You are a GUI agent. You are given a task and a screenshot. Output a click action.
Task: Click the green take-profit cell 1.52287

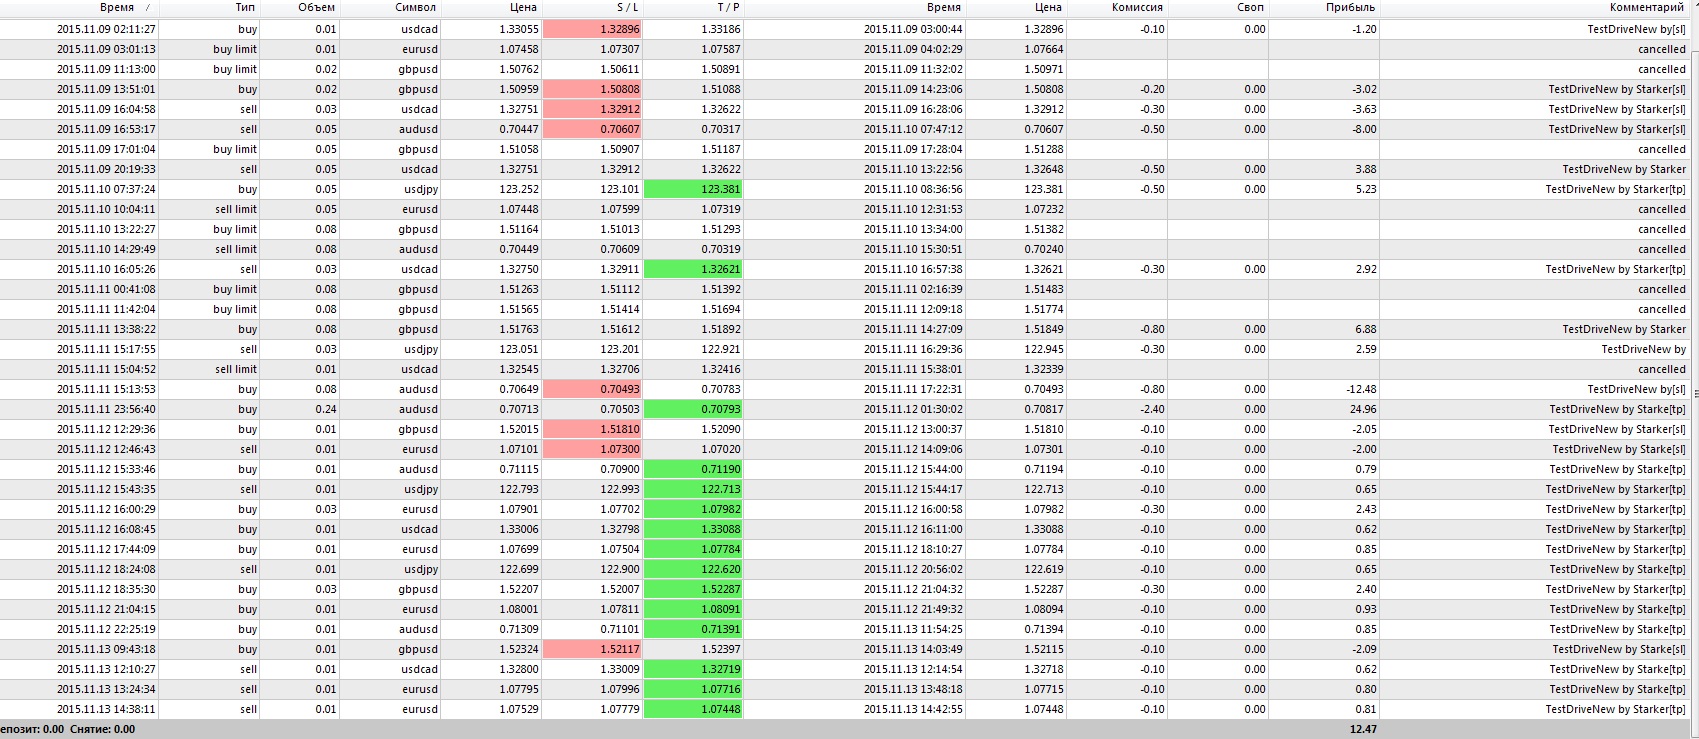tap(693, 589)
